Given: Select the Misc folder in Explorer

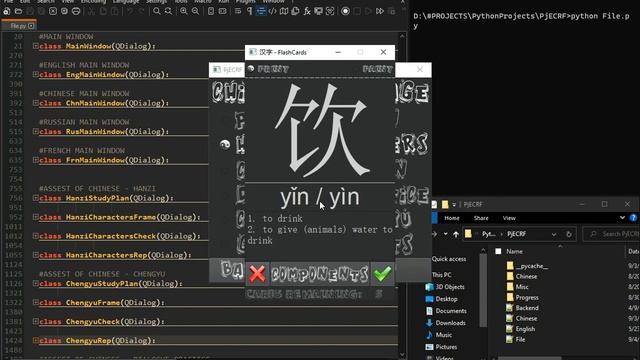Looking at the screenshot, I should point(518,287).
